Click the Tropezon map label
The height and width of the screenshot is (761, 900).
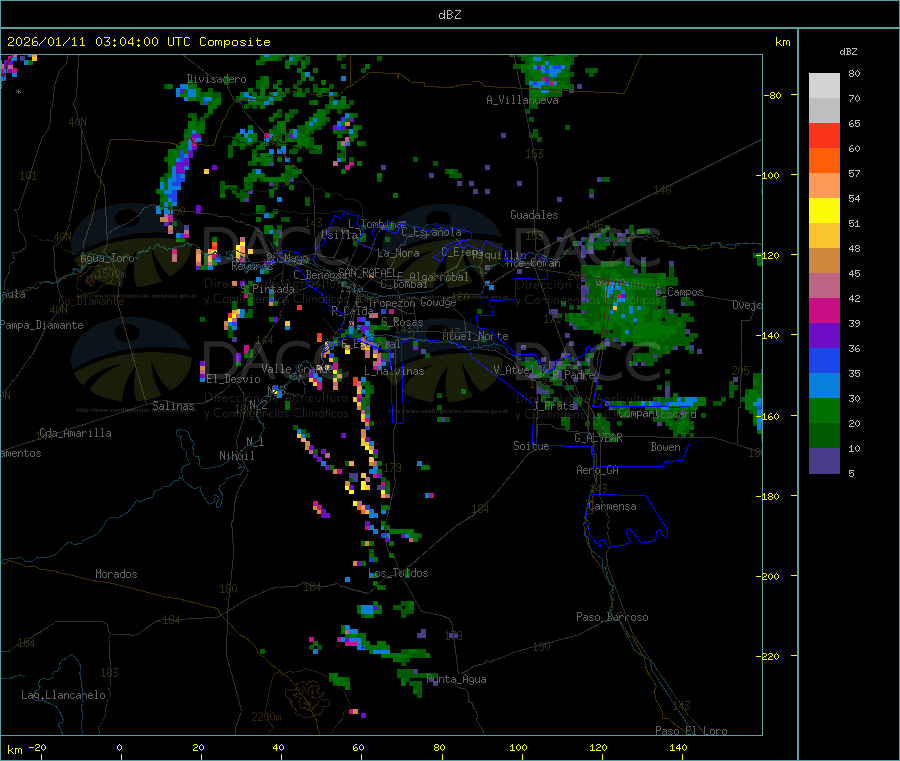click(x=391, y=302)
